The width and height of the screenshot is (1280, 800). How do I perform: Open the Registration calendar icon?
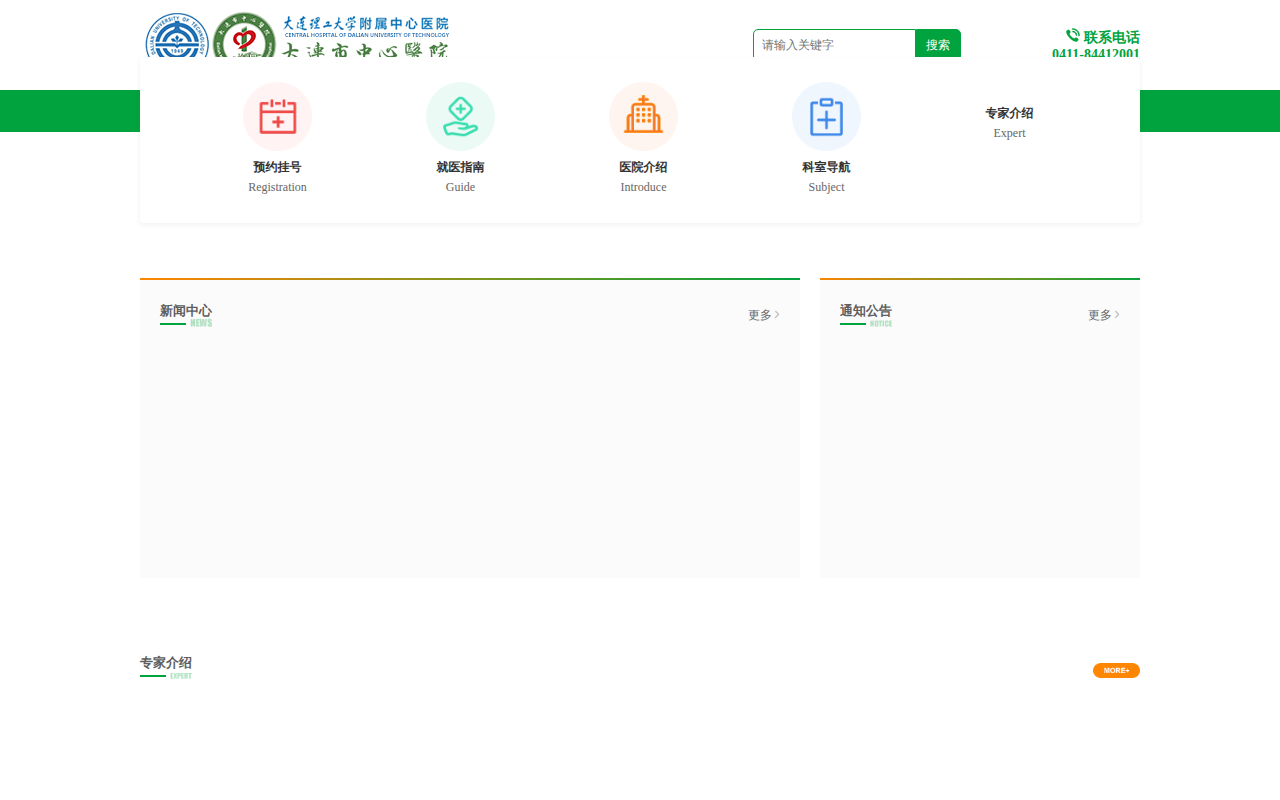pos(277,116)
